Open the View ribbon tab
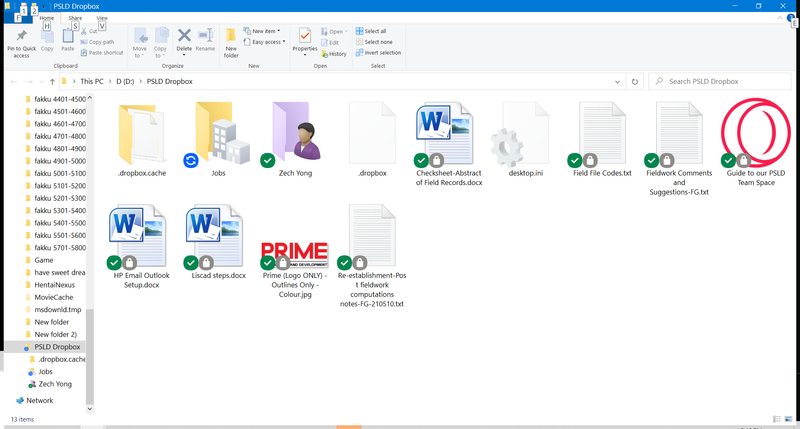 pyautogui.click(x=102, y=18)
